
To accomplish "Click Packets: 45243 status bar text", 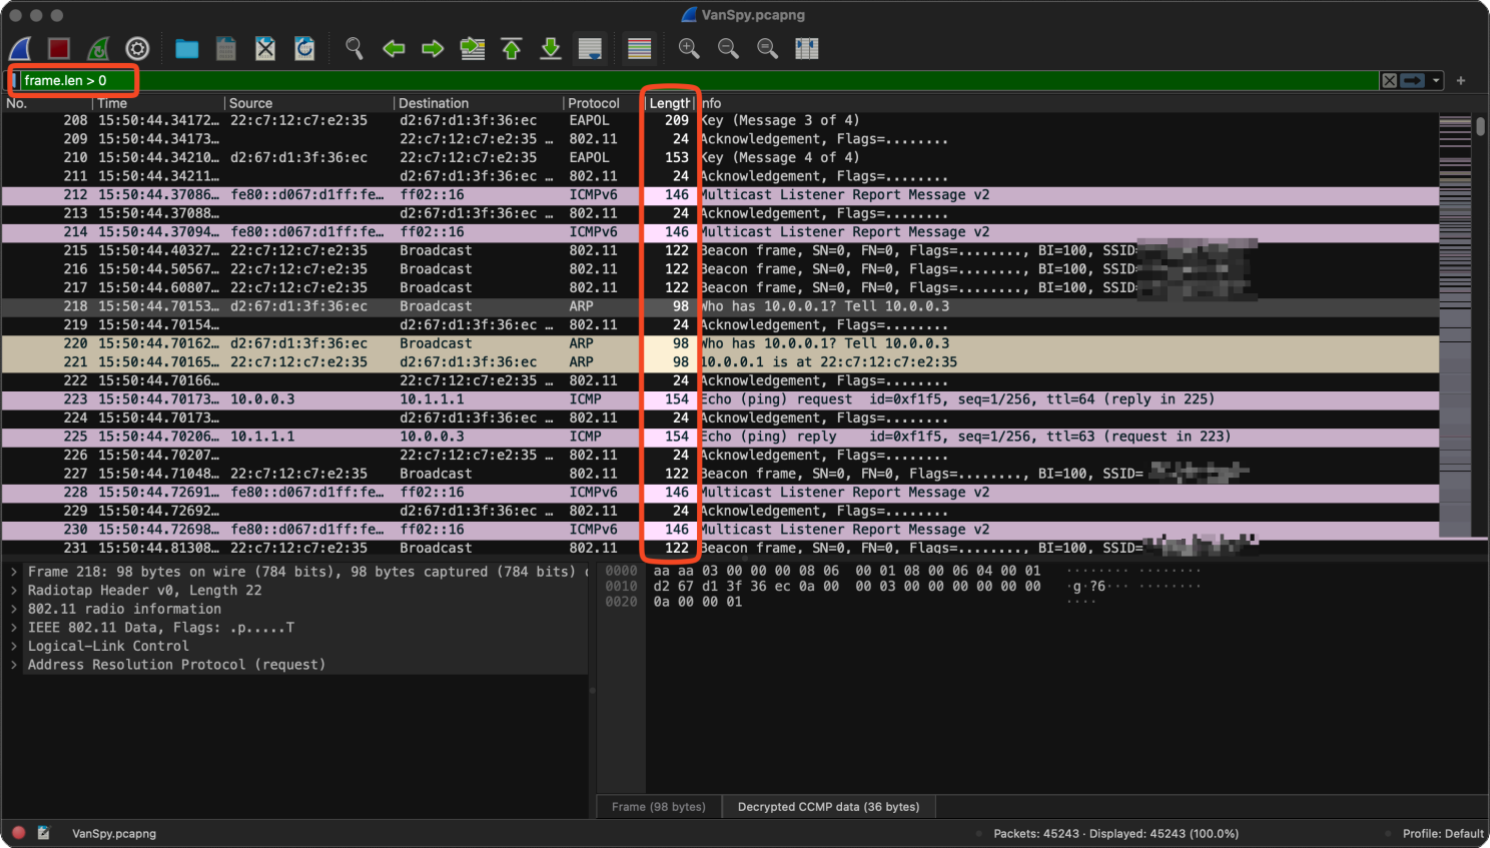I will (1116, 834).
